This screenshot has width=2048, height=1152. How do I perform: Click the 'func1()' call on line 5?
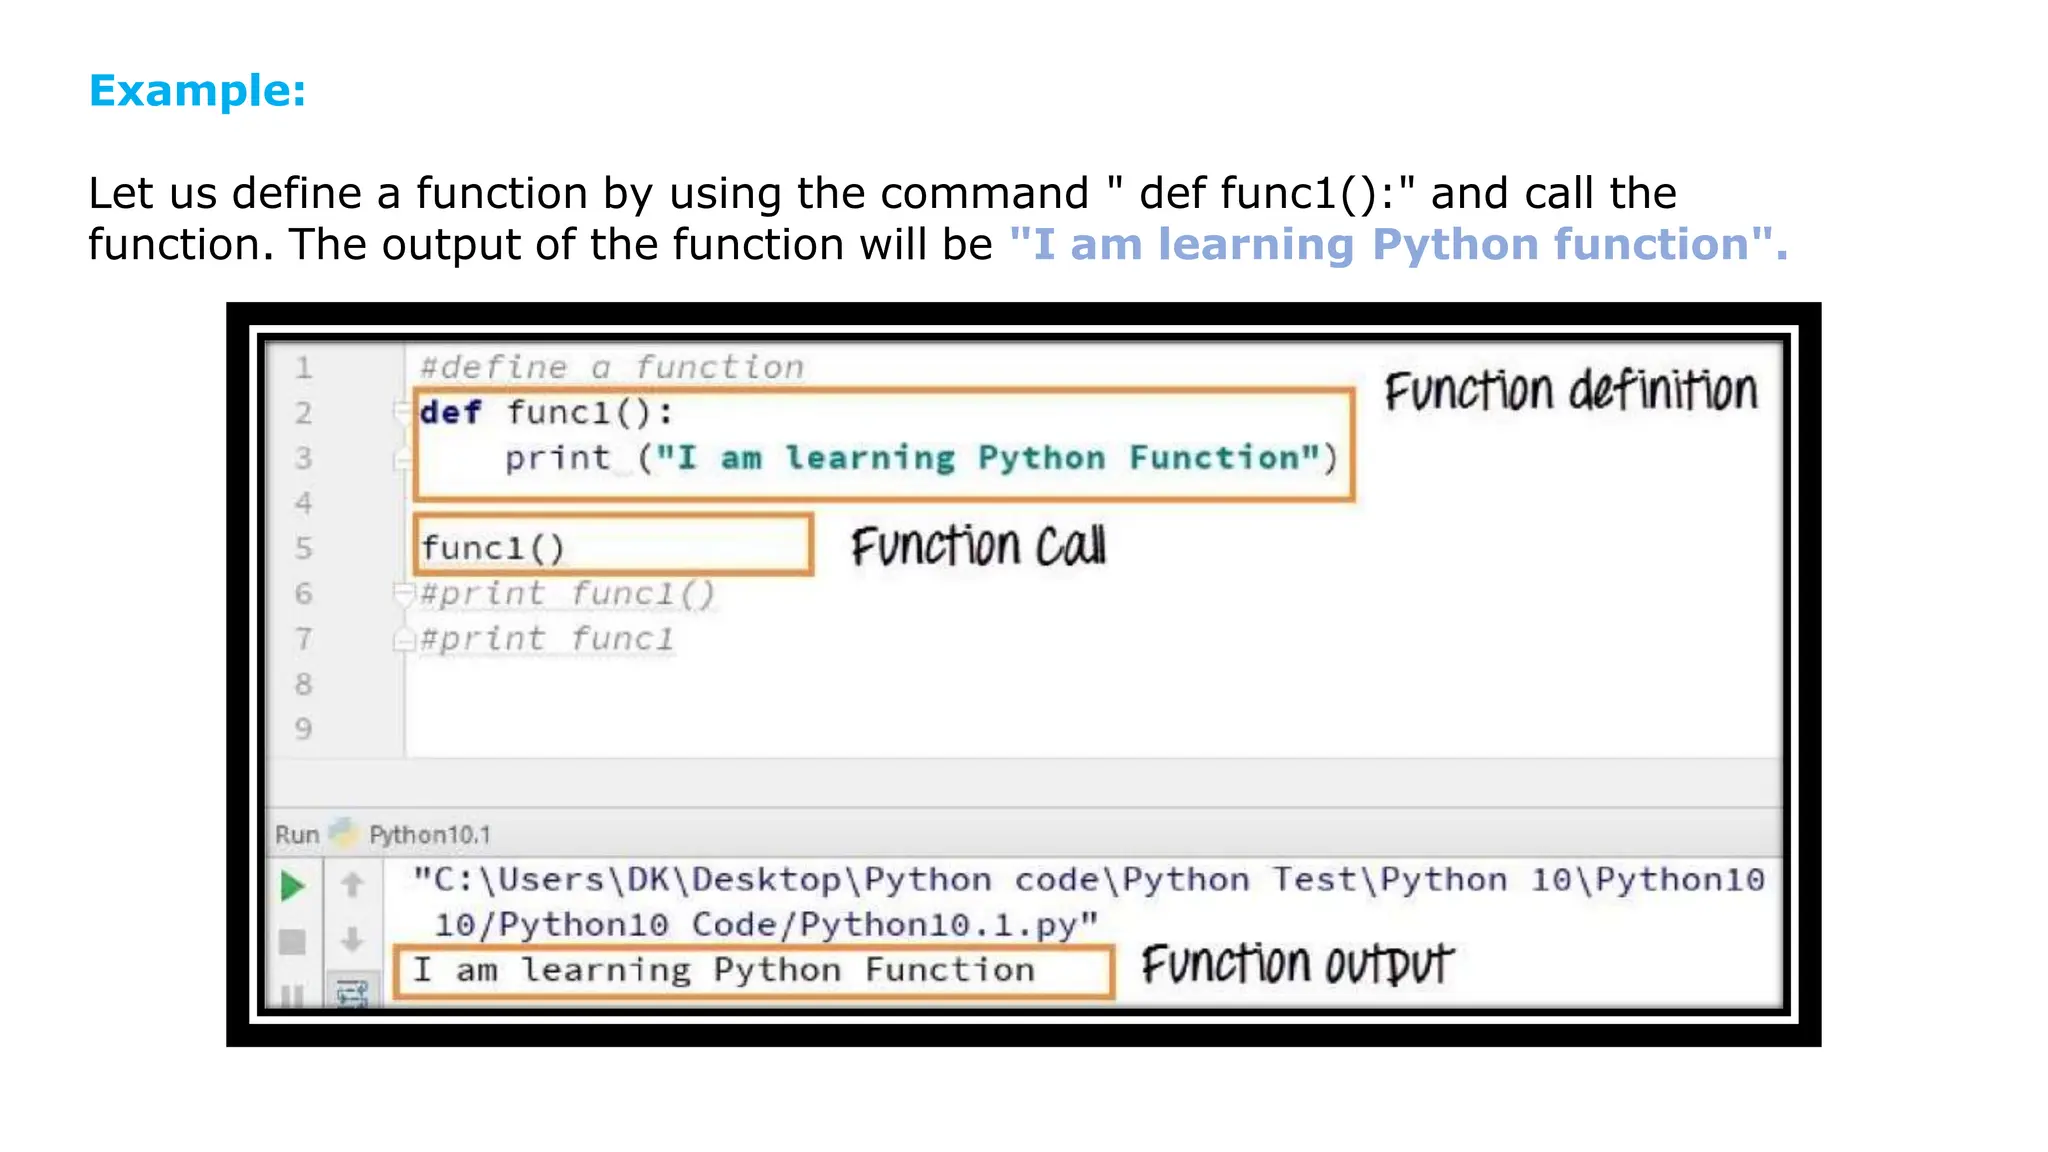(x=493, y=548)
